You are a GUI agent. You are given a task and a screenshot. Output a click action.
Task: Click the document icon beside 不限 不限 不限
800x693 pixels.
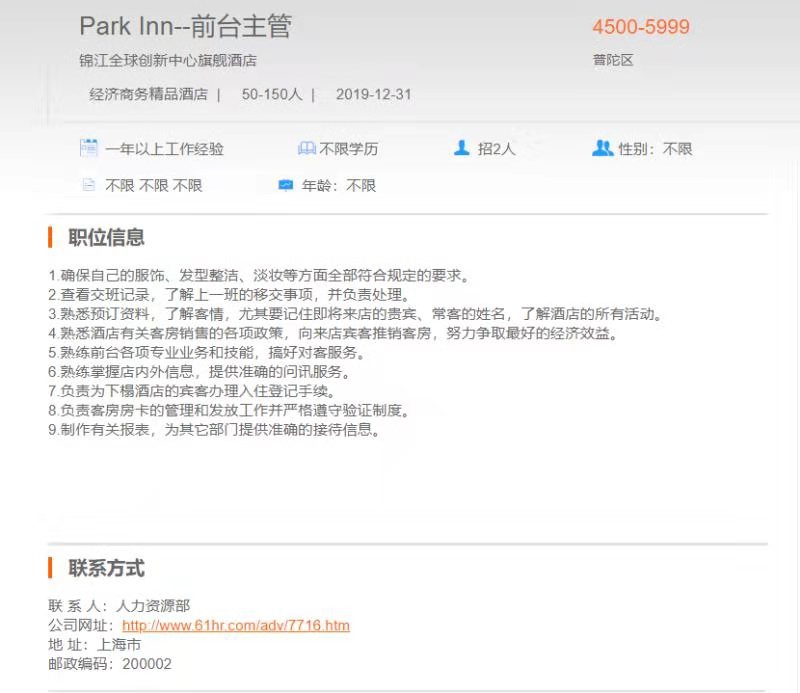coord(88,185)
